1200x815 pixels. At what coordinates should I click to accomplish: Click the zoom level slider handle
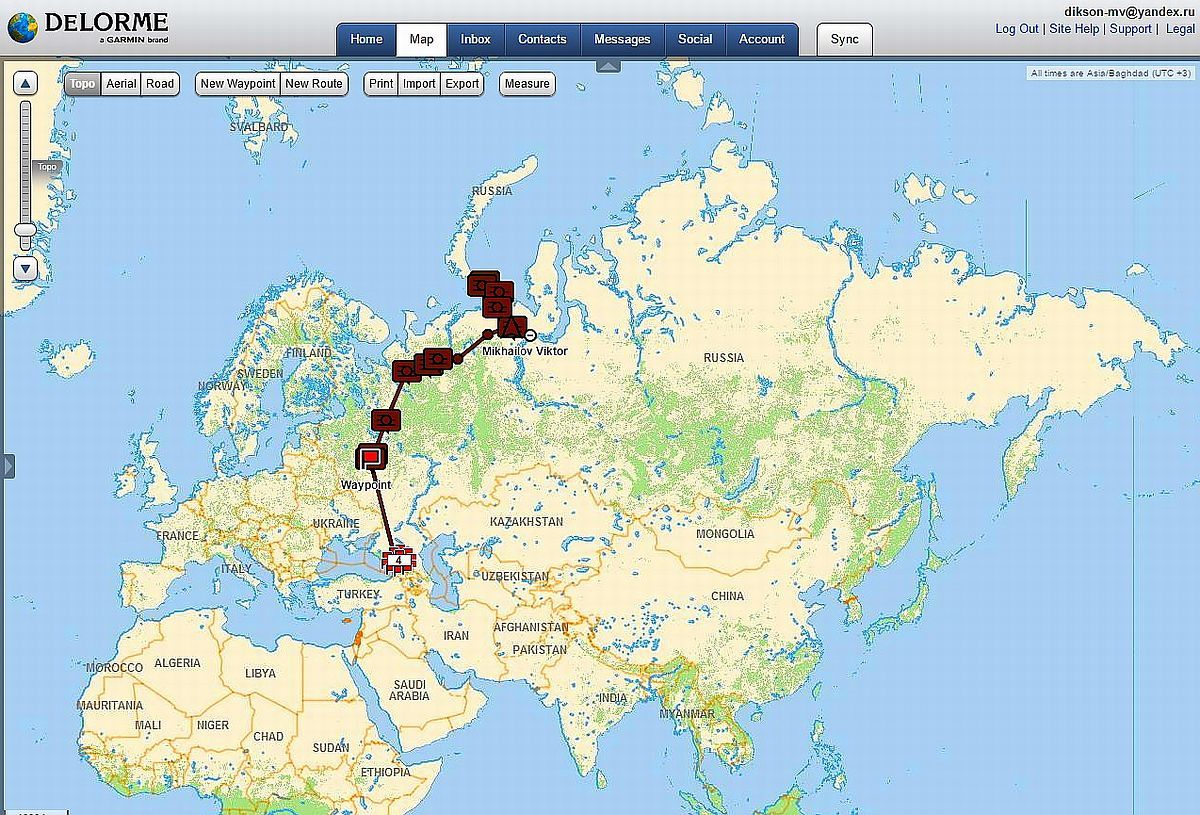pos(25,230)
